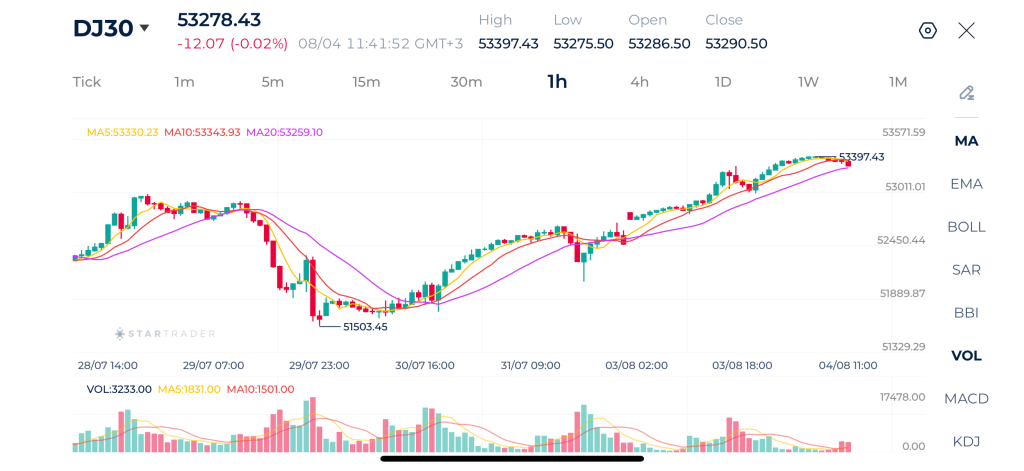This screenshot has width=1024, height=471.
Task: Choose the 15m timeframe
Action: 366,82
